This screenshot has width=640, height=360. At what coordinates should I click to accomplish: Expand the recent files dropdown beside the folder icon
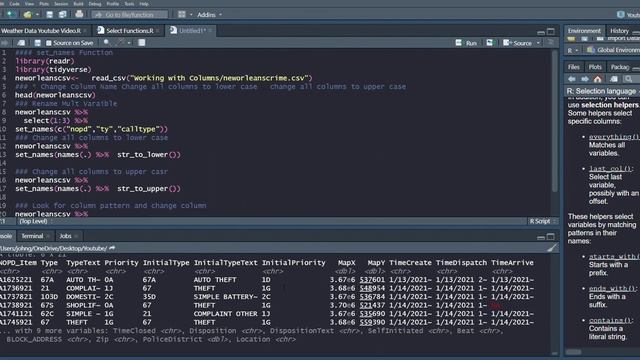37,15
